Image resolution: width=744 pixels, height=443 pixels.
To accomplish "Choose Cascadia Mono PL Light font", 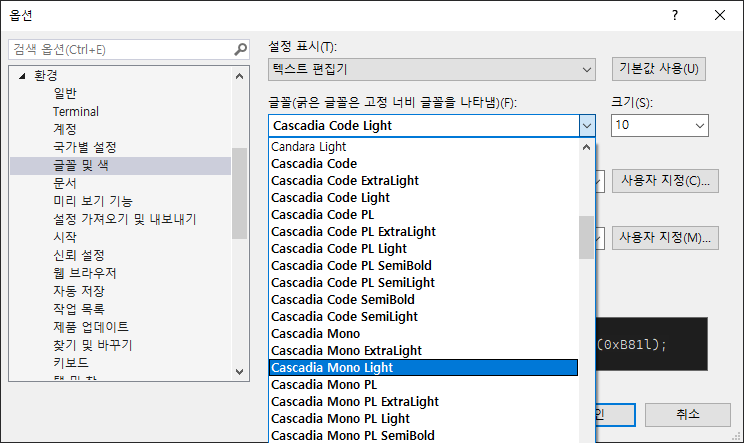I will pyautogui.click(x=423, y=419).
